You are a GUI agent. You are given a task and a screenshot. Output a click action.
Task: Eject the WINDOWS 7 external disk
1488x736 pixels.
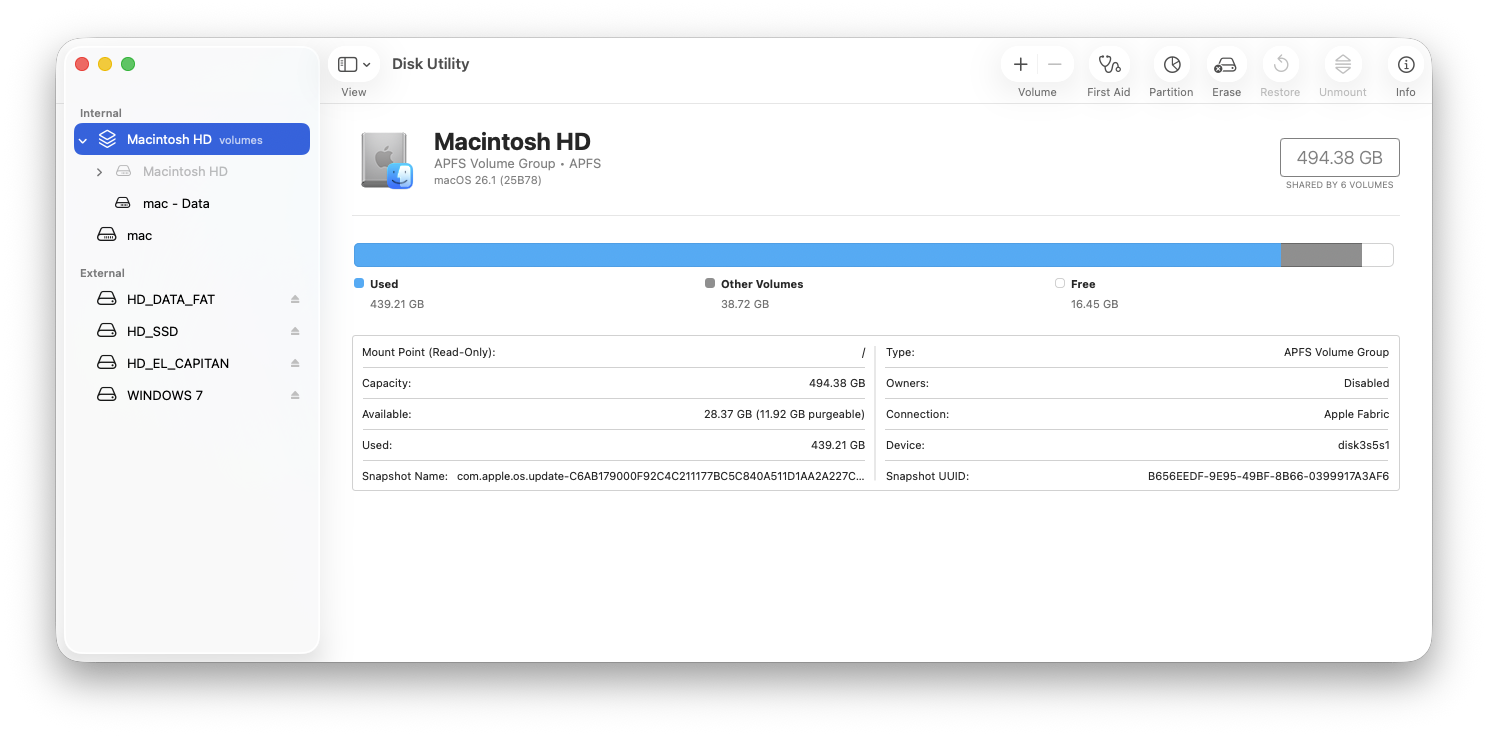pos(295,395)
